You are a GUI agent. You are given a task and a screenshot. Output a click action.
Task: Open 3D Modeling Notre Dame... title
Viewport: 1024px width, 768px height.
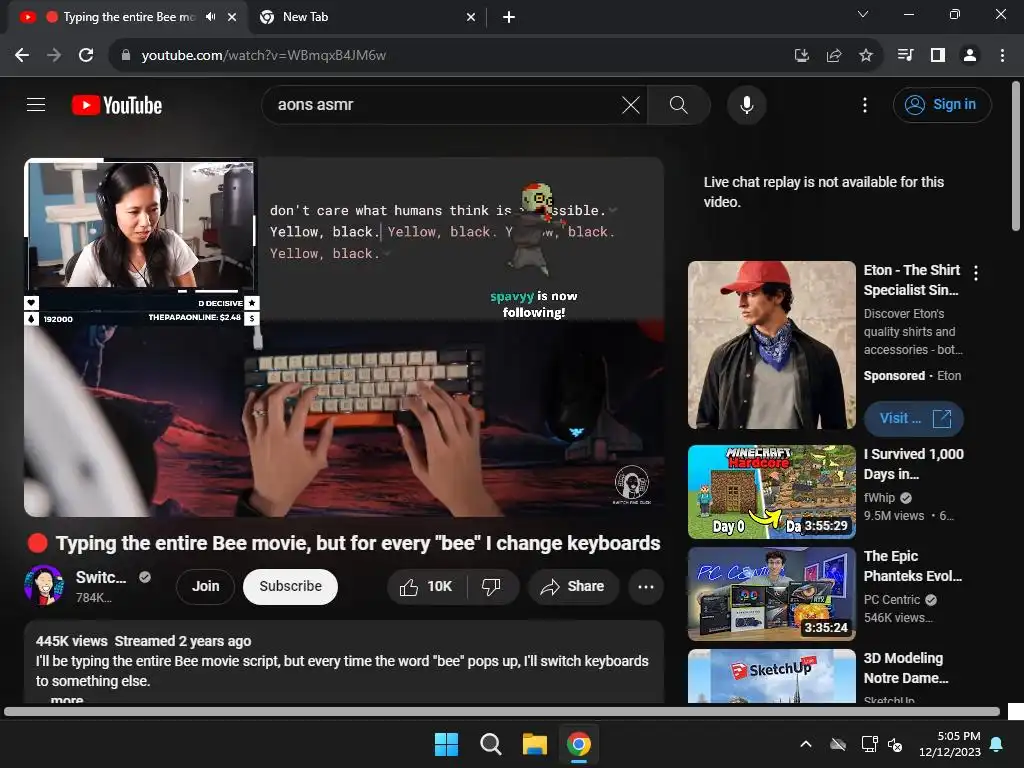(906, 667)
